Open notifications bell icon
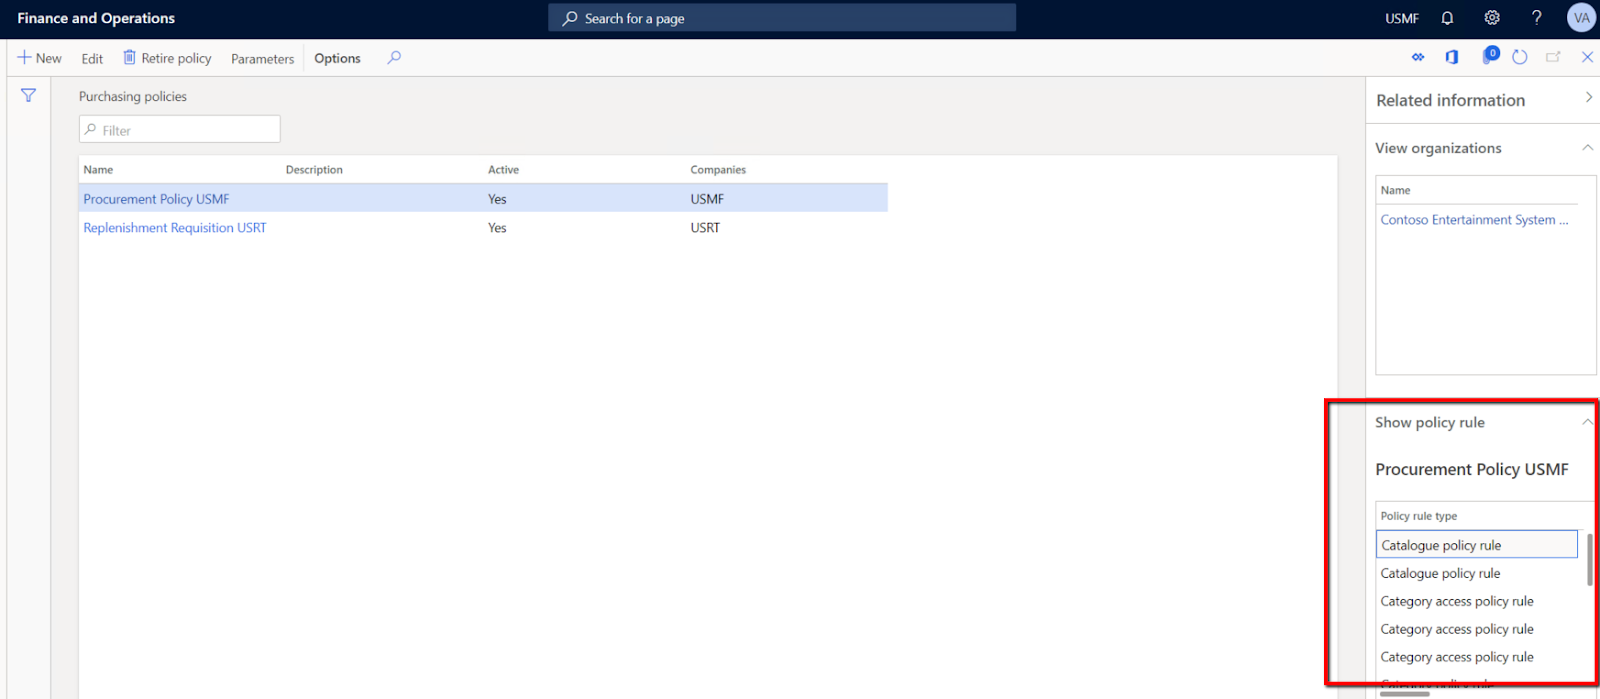 pos(1447,18)
